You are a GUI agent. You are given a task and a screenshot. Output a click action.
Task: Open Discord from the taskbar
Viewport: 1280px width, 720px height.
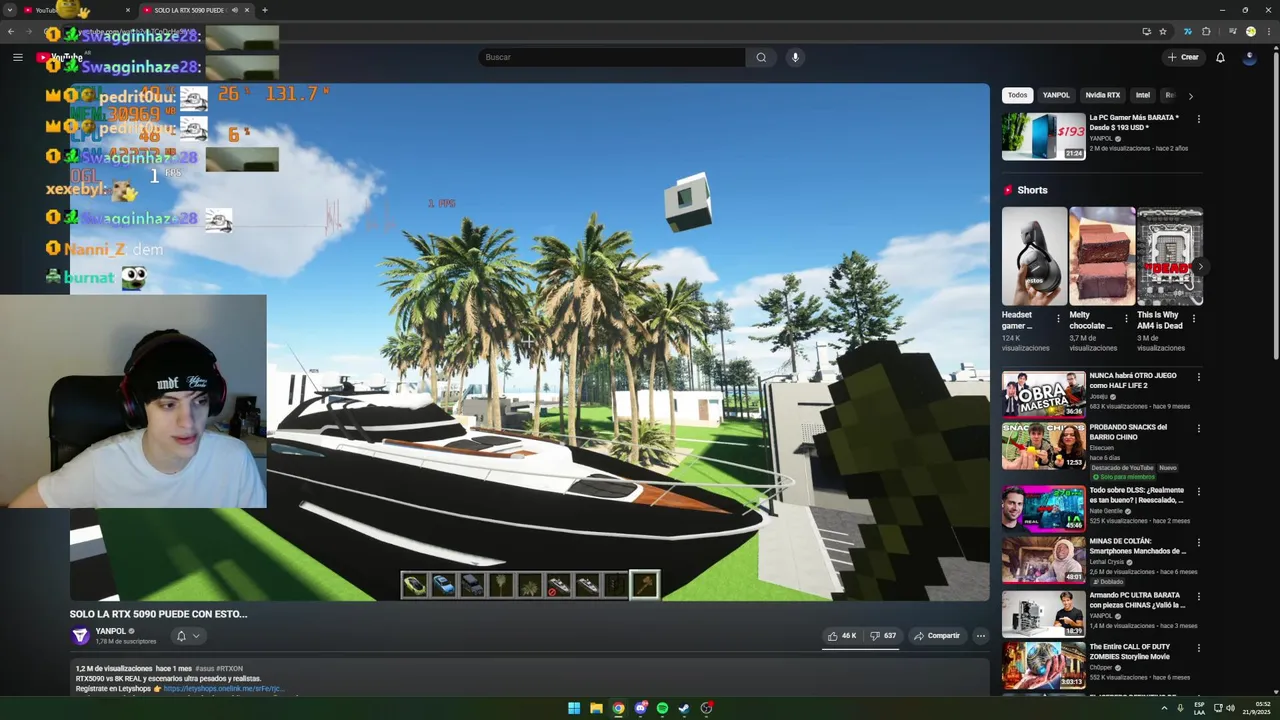[640, 708]
